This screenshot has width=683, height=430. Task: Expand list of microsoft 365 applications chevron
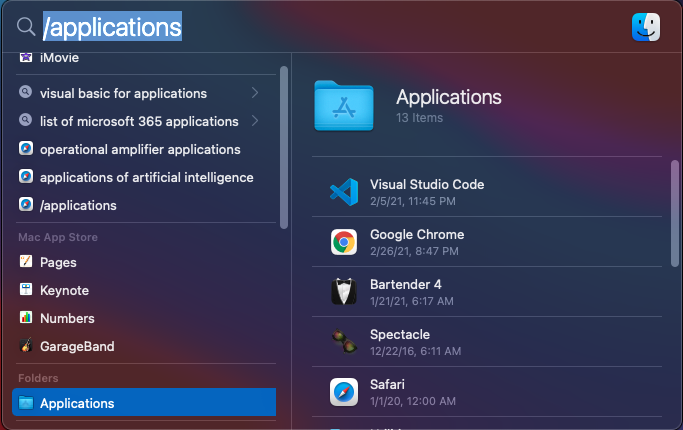tap(255, 120)
